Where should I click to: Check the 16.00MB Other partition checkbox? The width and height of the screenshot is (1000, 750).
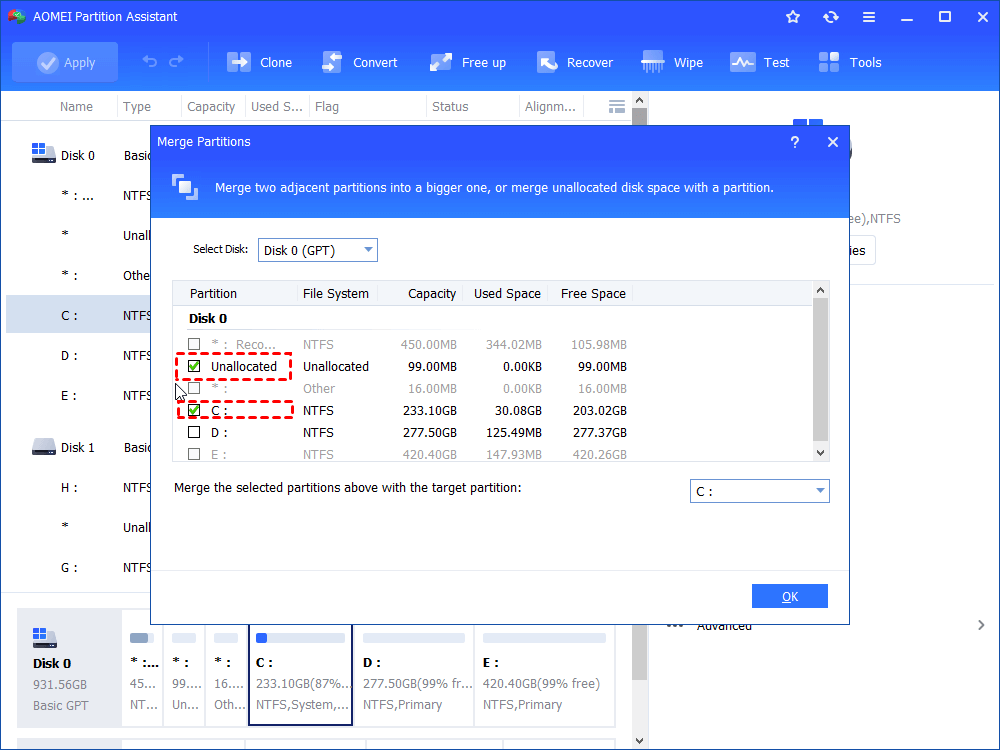pos(194,388)
